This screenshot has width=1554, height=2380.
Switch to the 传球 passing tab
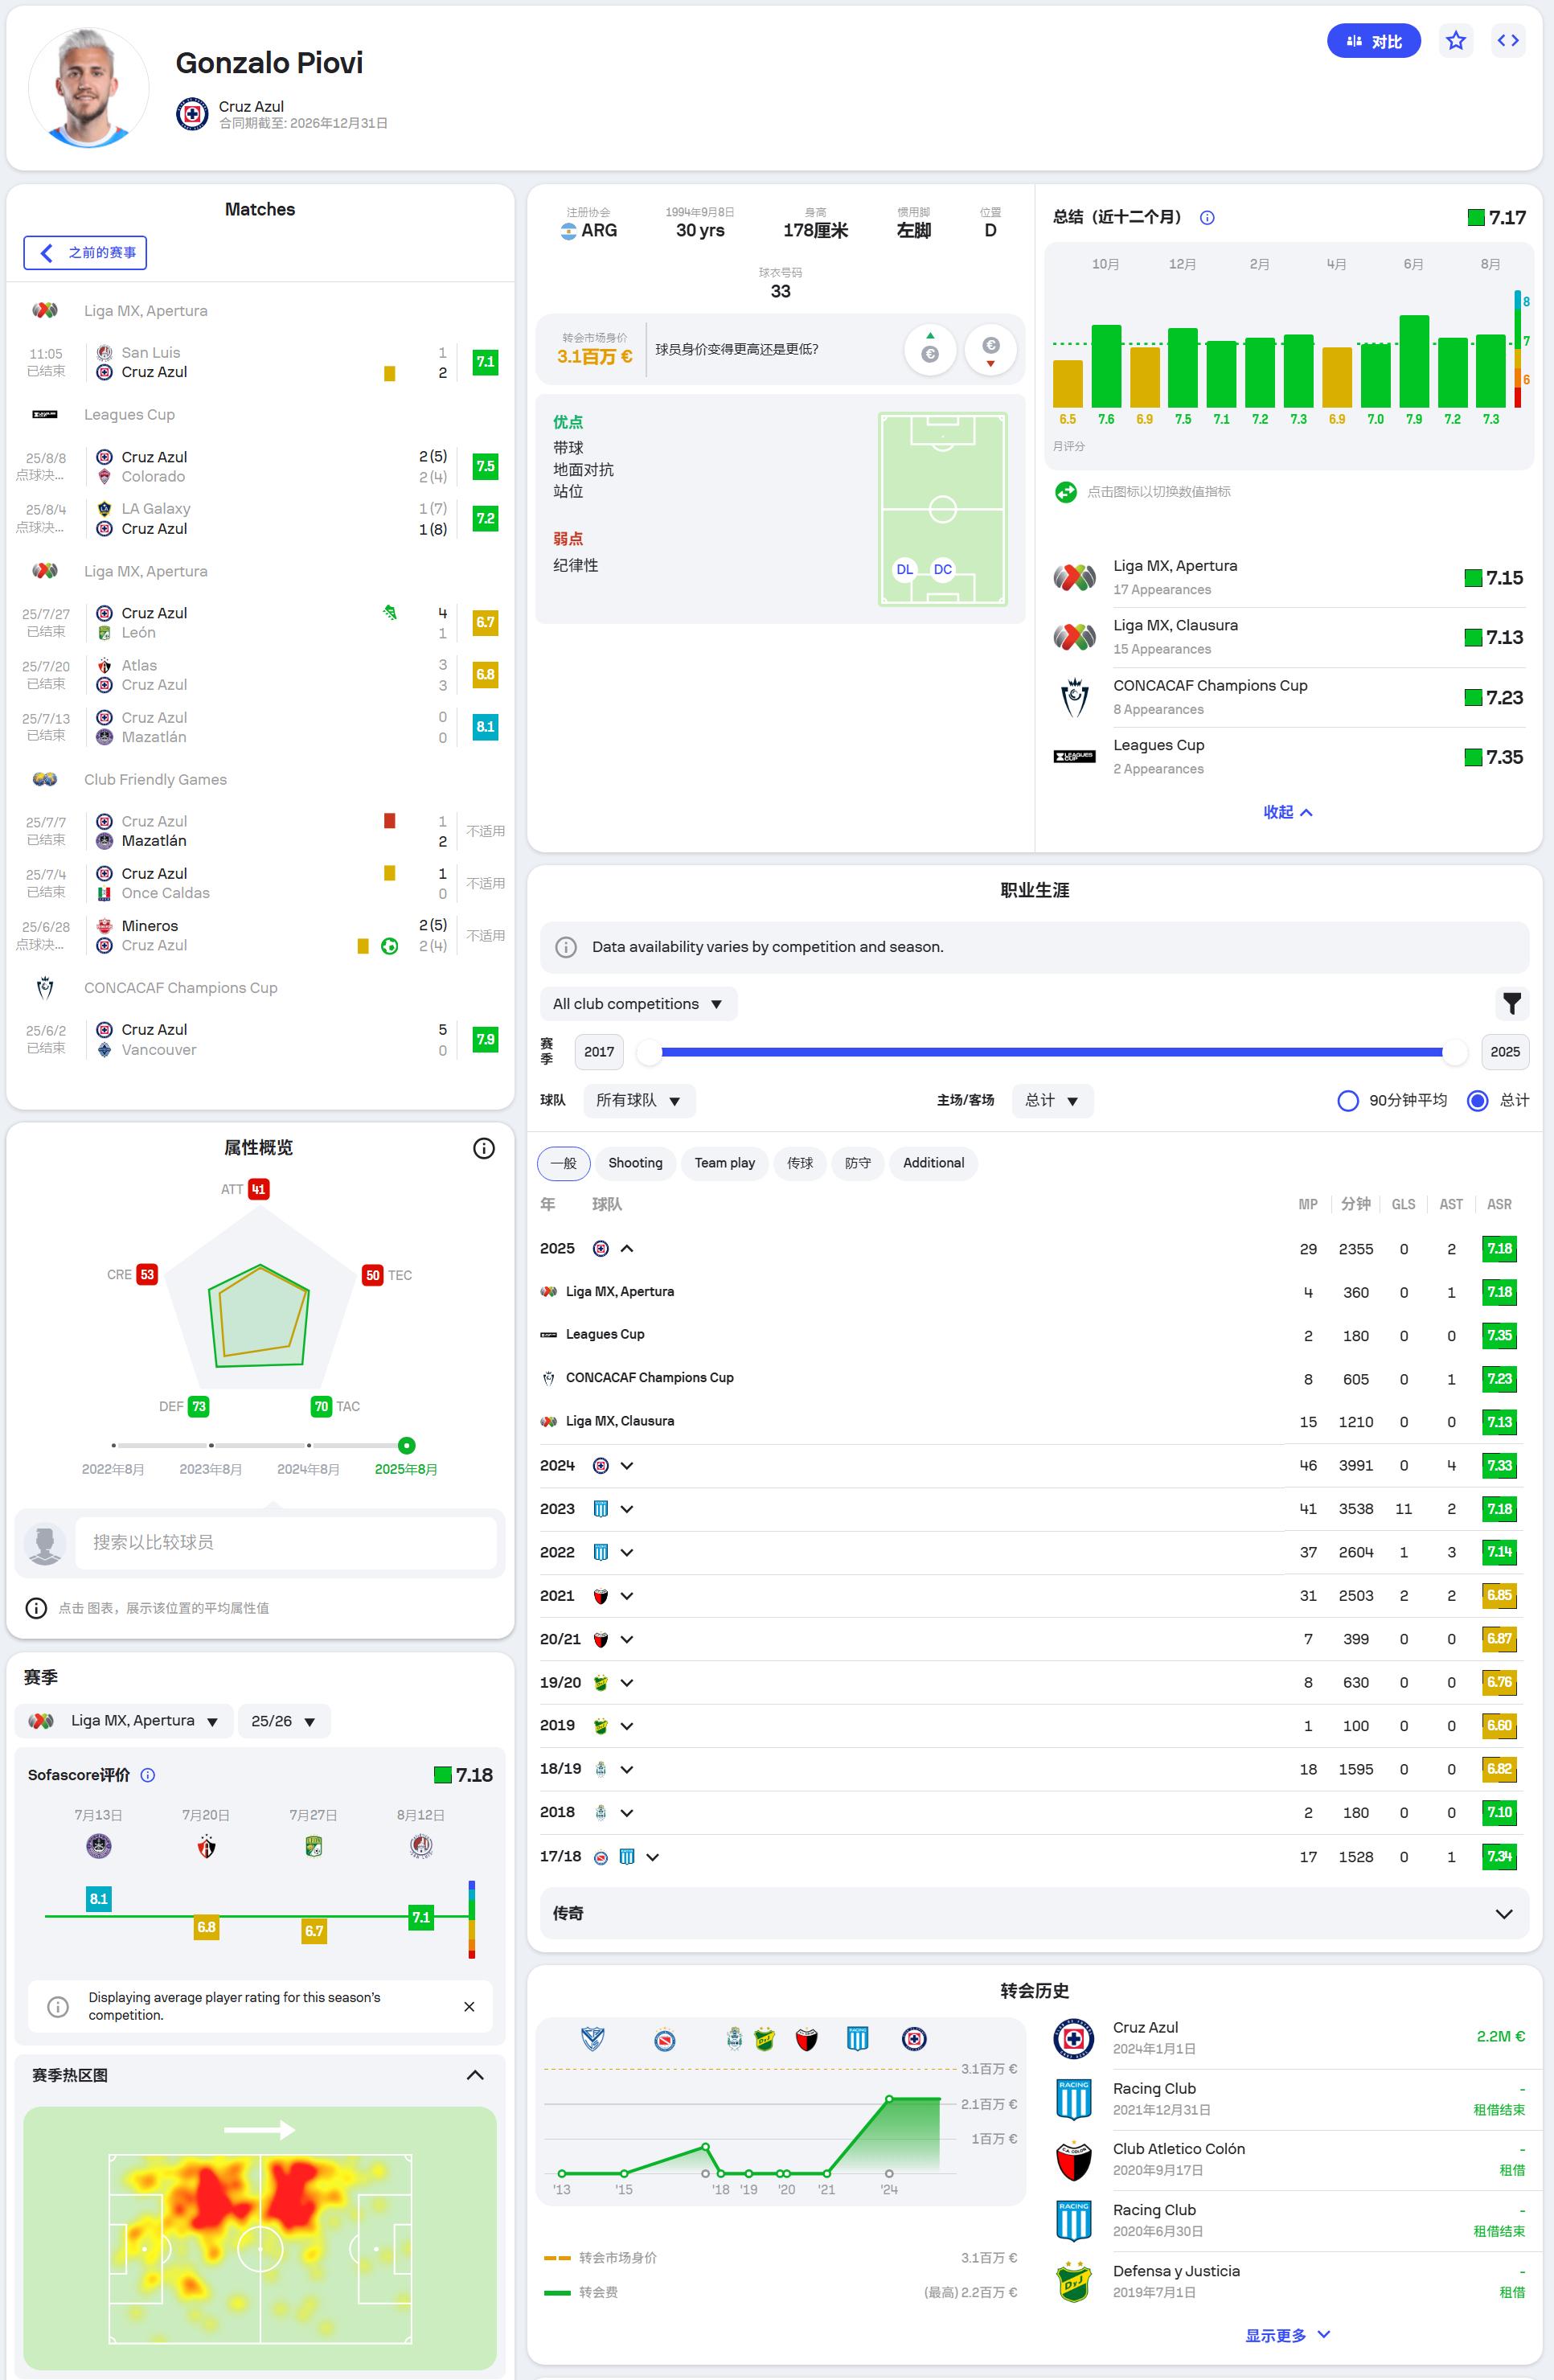[x=800, y=1163]
